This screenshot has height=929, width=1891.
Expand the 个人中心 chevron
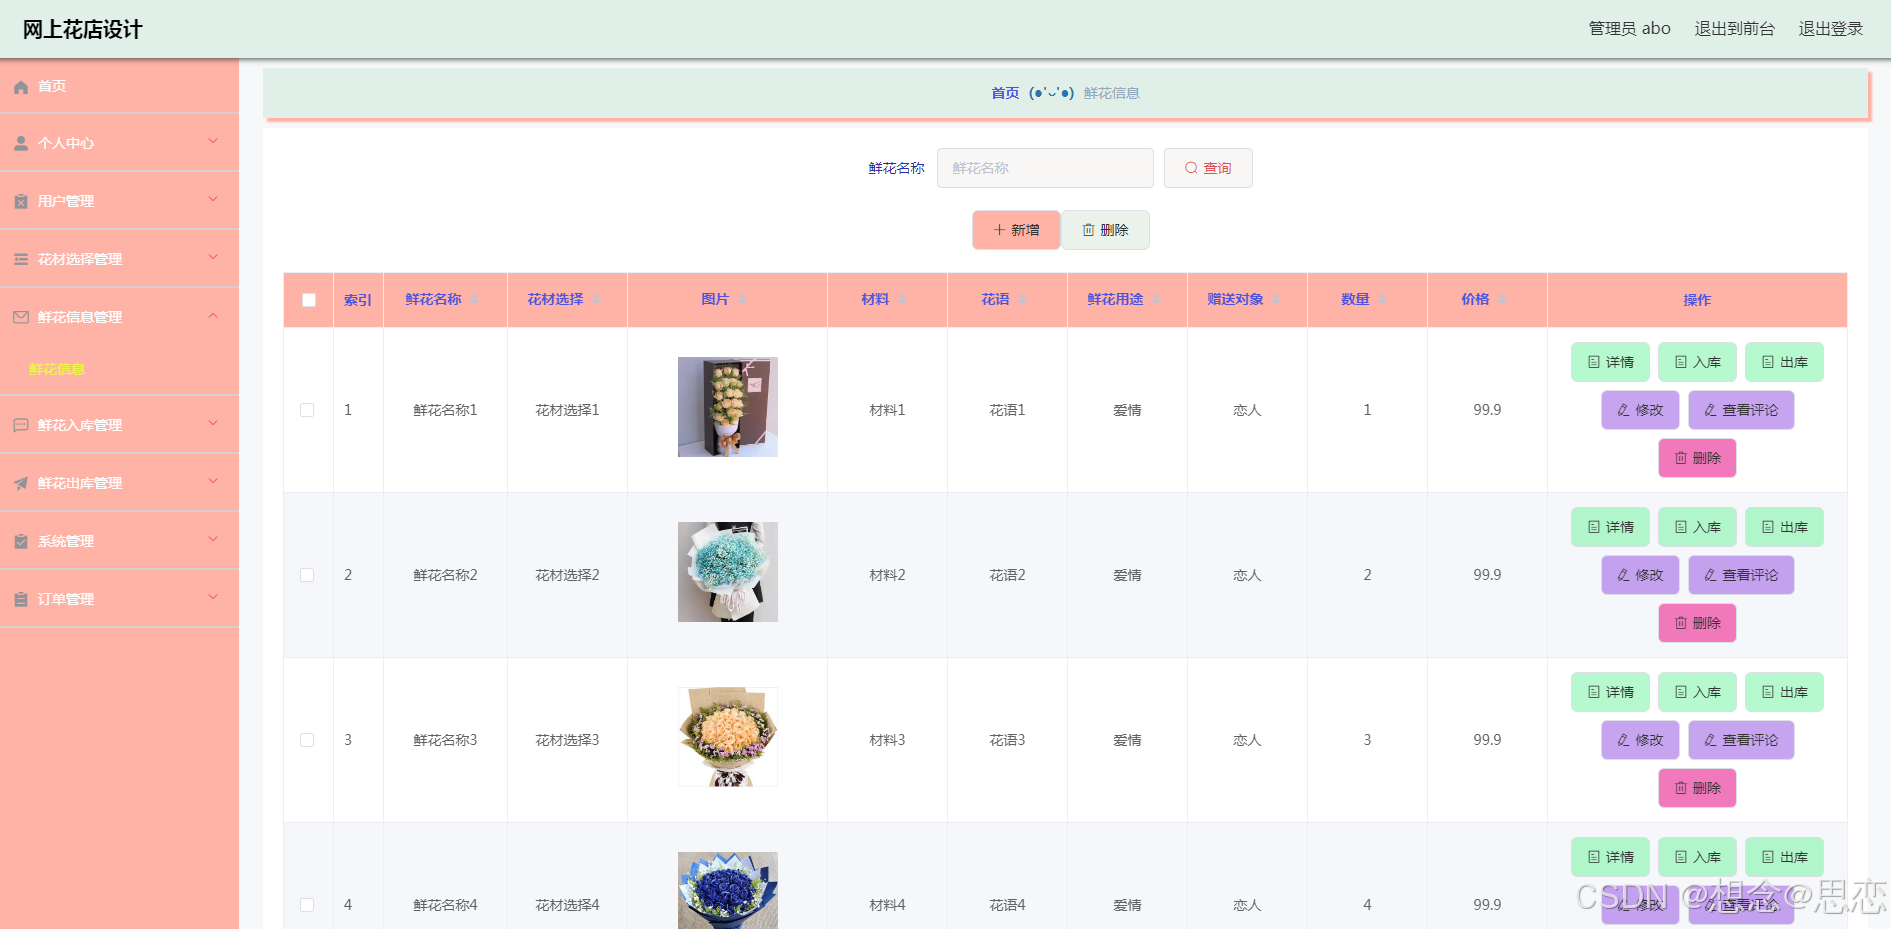pyautogui.click(x=213, y=142)
